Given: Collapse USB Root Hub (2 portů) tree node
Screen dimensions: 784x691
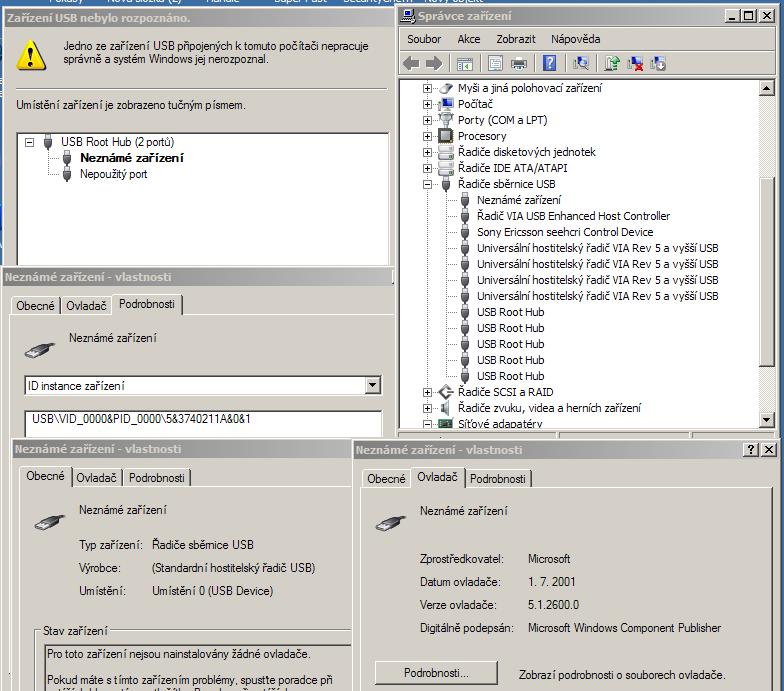Looking at the screenshot, I should [30, 142].
